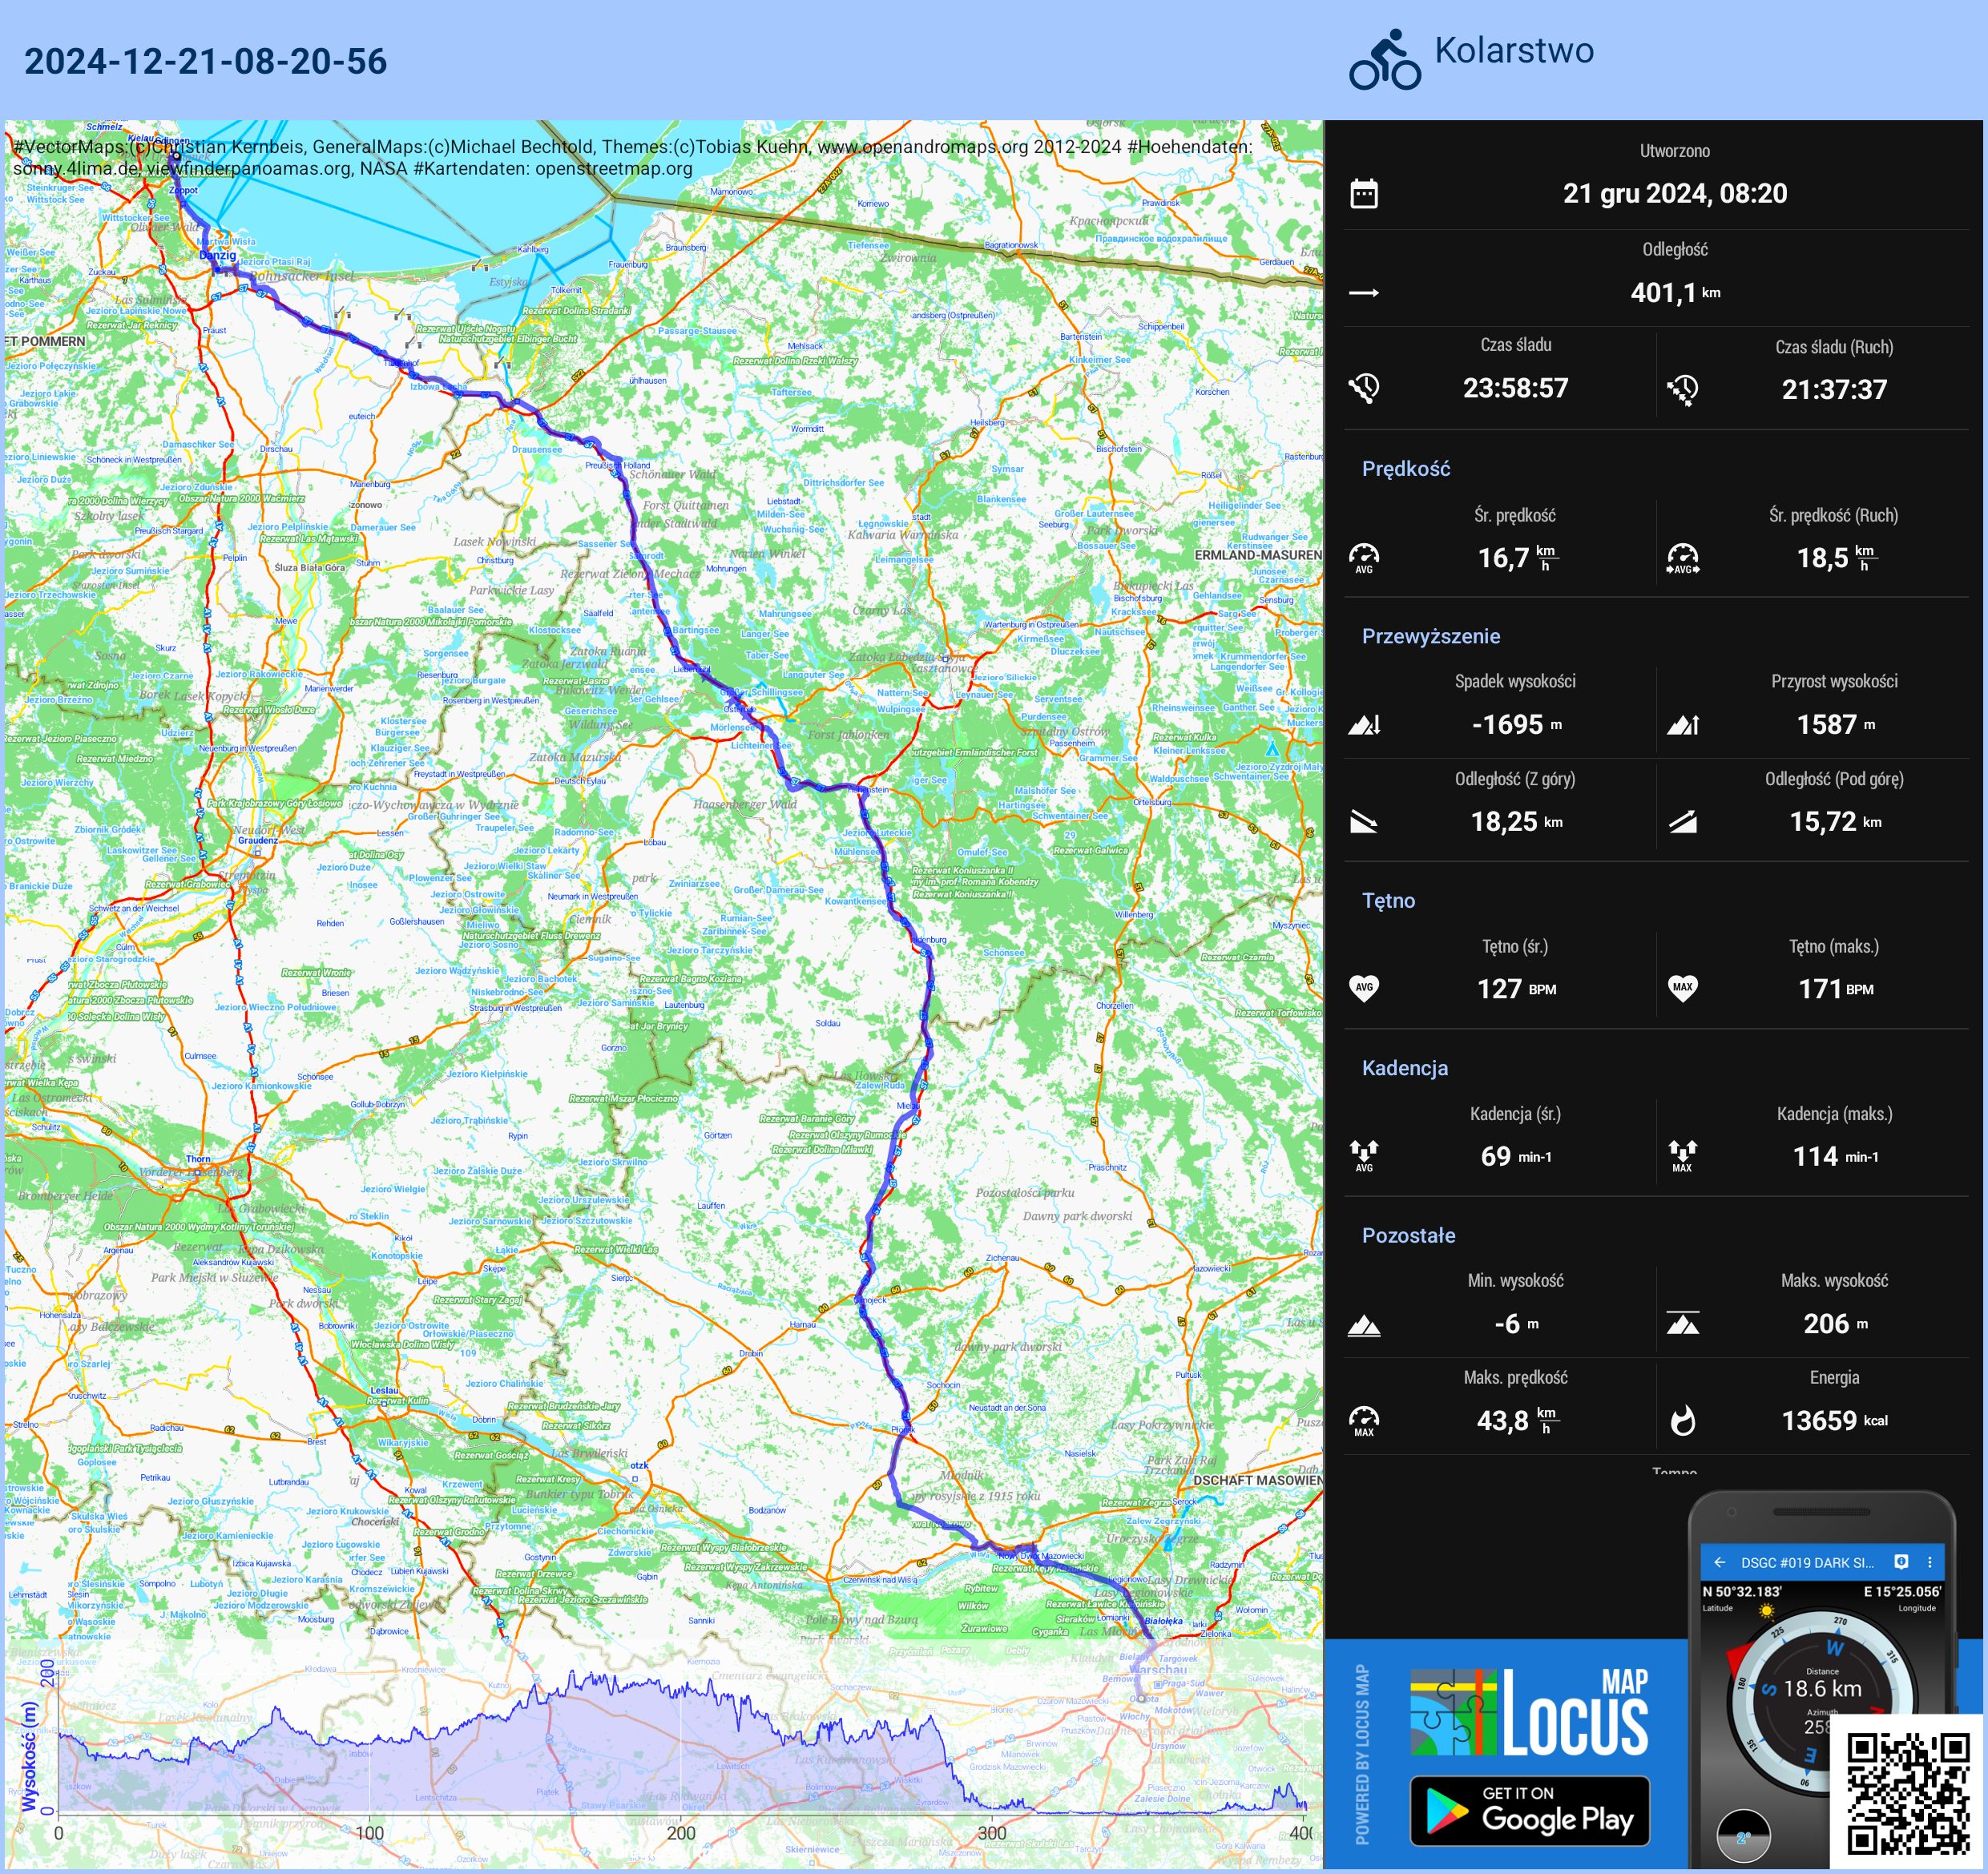Click the distance value 401,1 km
This screenshot has height=1874, width=1988.
tap(1675, 293)
